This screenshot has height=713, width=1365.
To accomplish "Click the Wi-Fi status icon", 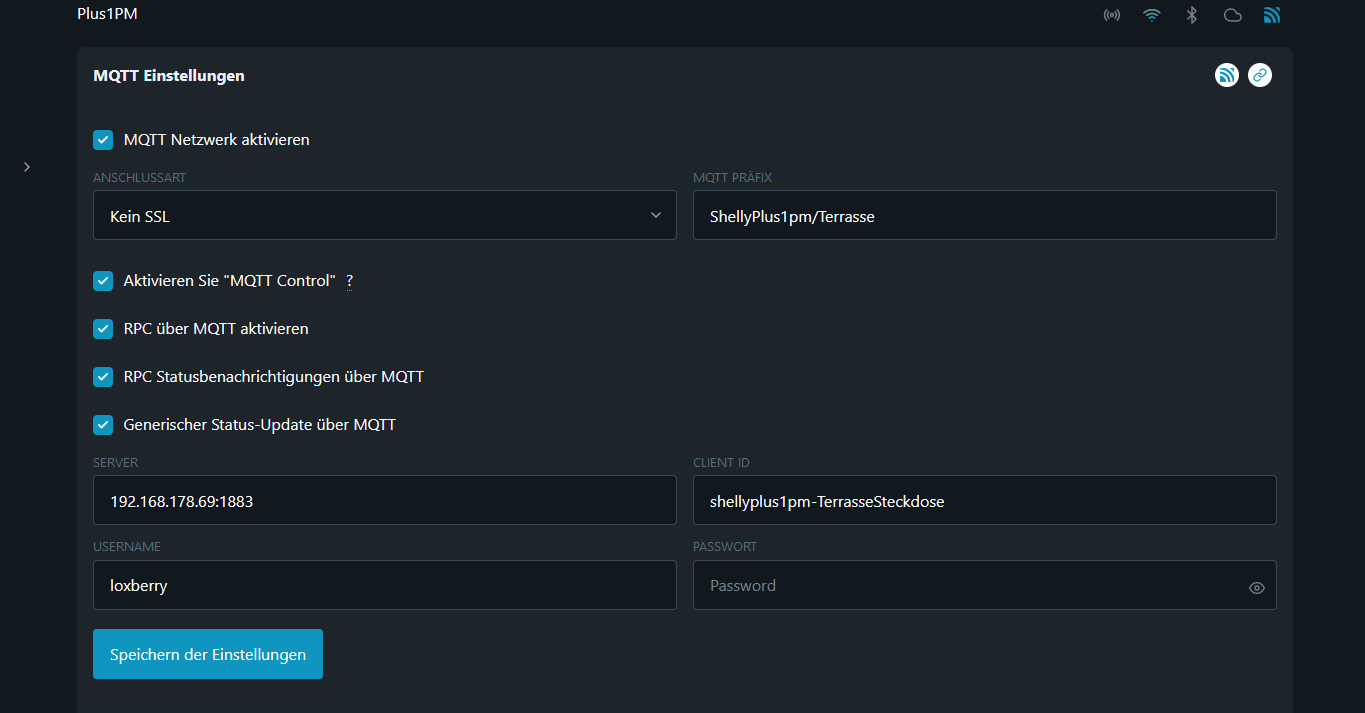I will click(1152, 15).
